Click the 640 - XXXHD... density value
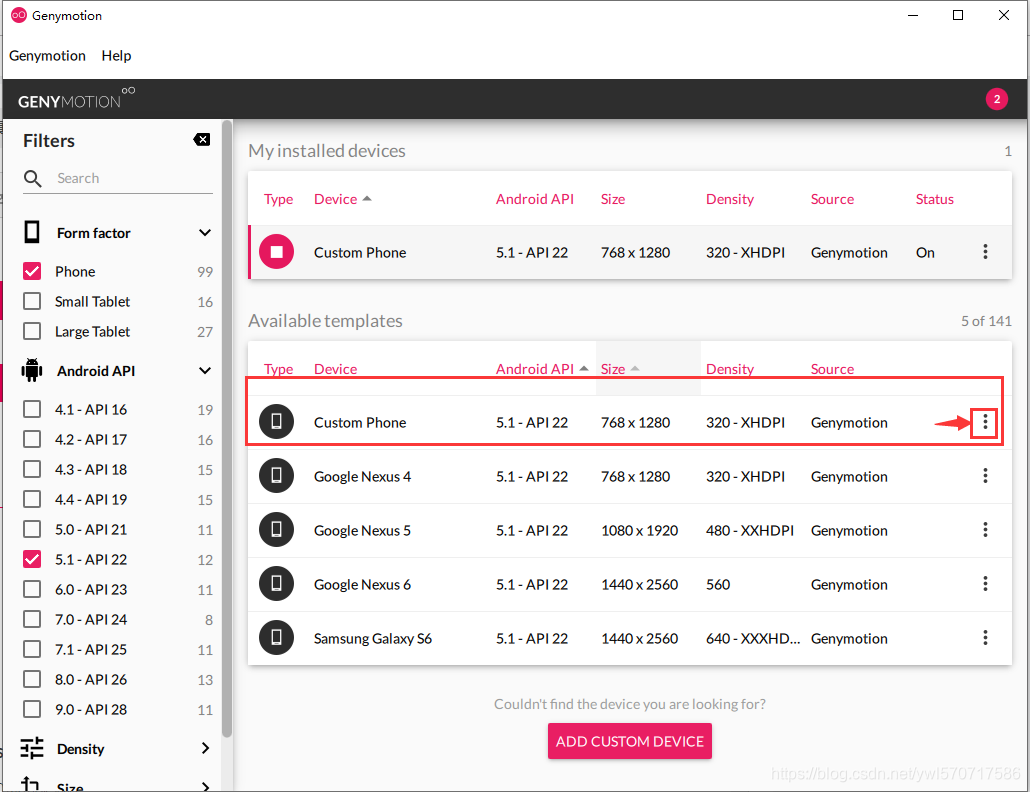1030x792 pixels. (x=753, y=638)
